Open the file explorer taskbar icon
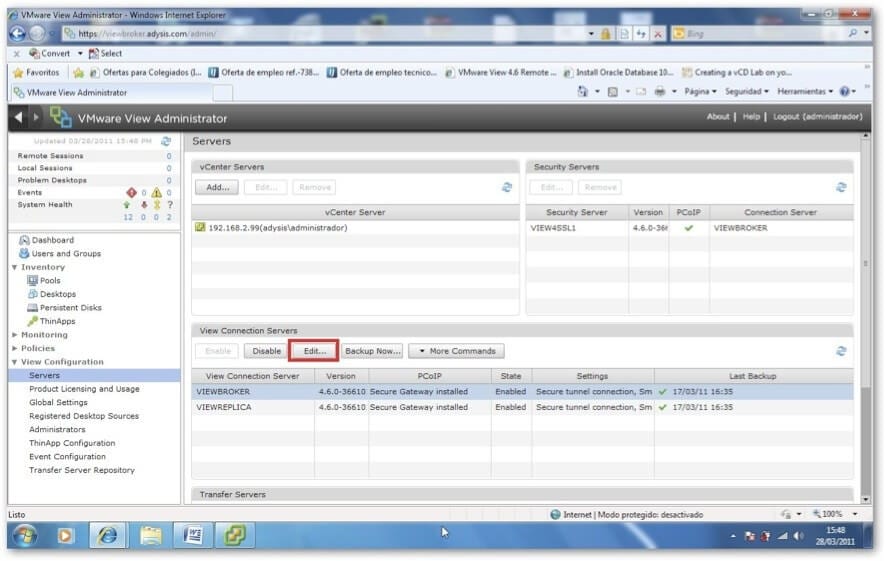The image size is (886, 561). (150, 535)
